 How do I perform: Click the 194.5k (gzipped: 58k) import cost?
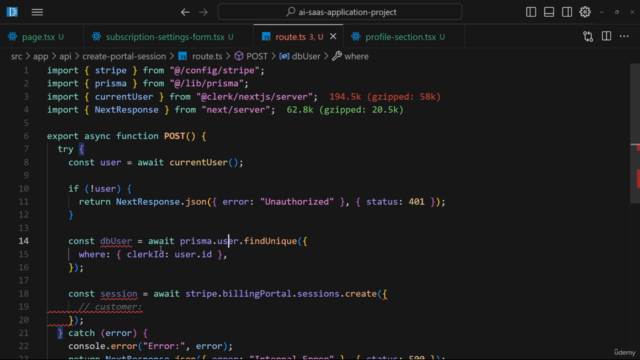click(x=385, y=97)
